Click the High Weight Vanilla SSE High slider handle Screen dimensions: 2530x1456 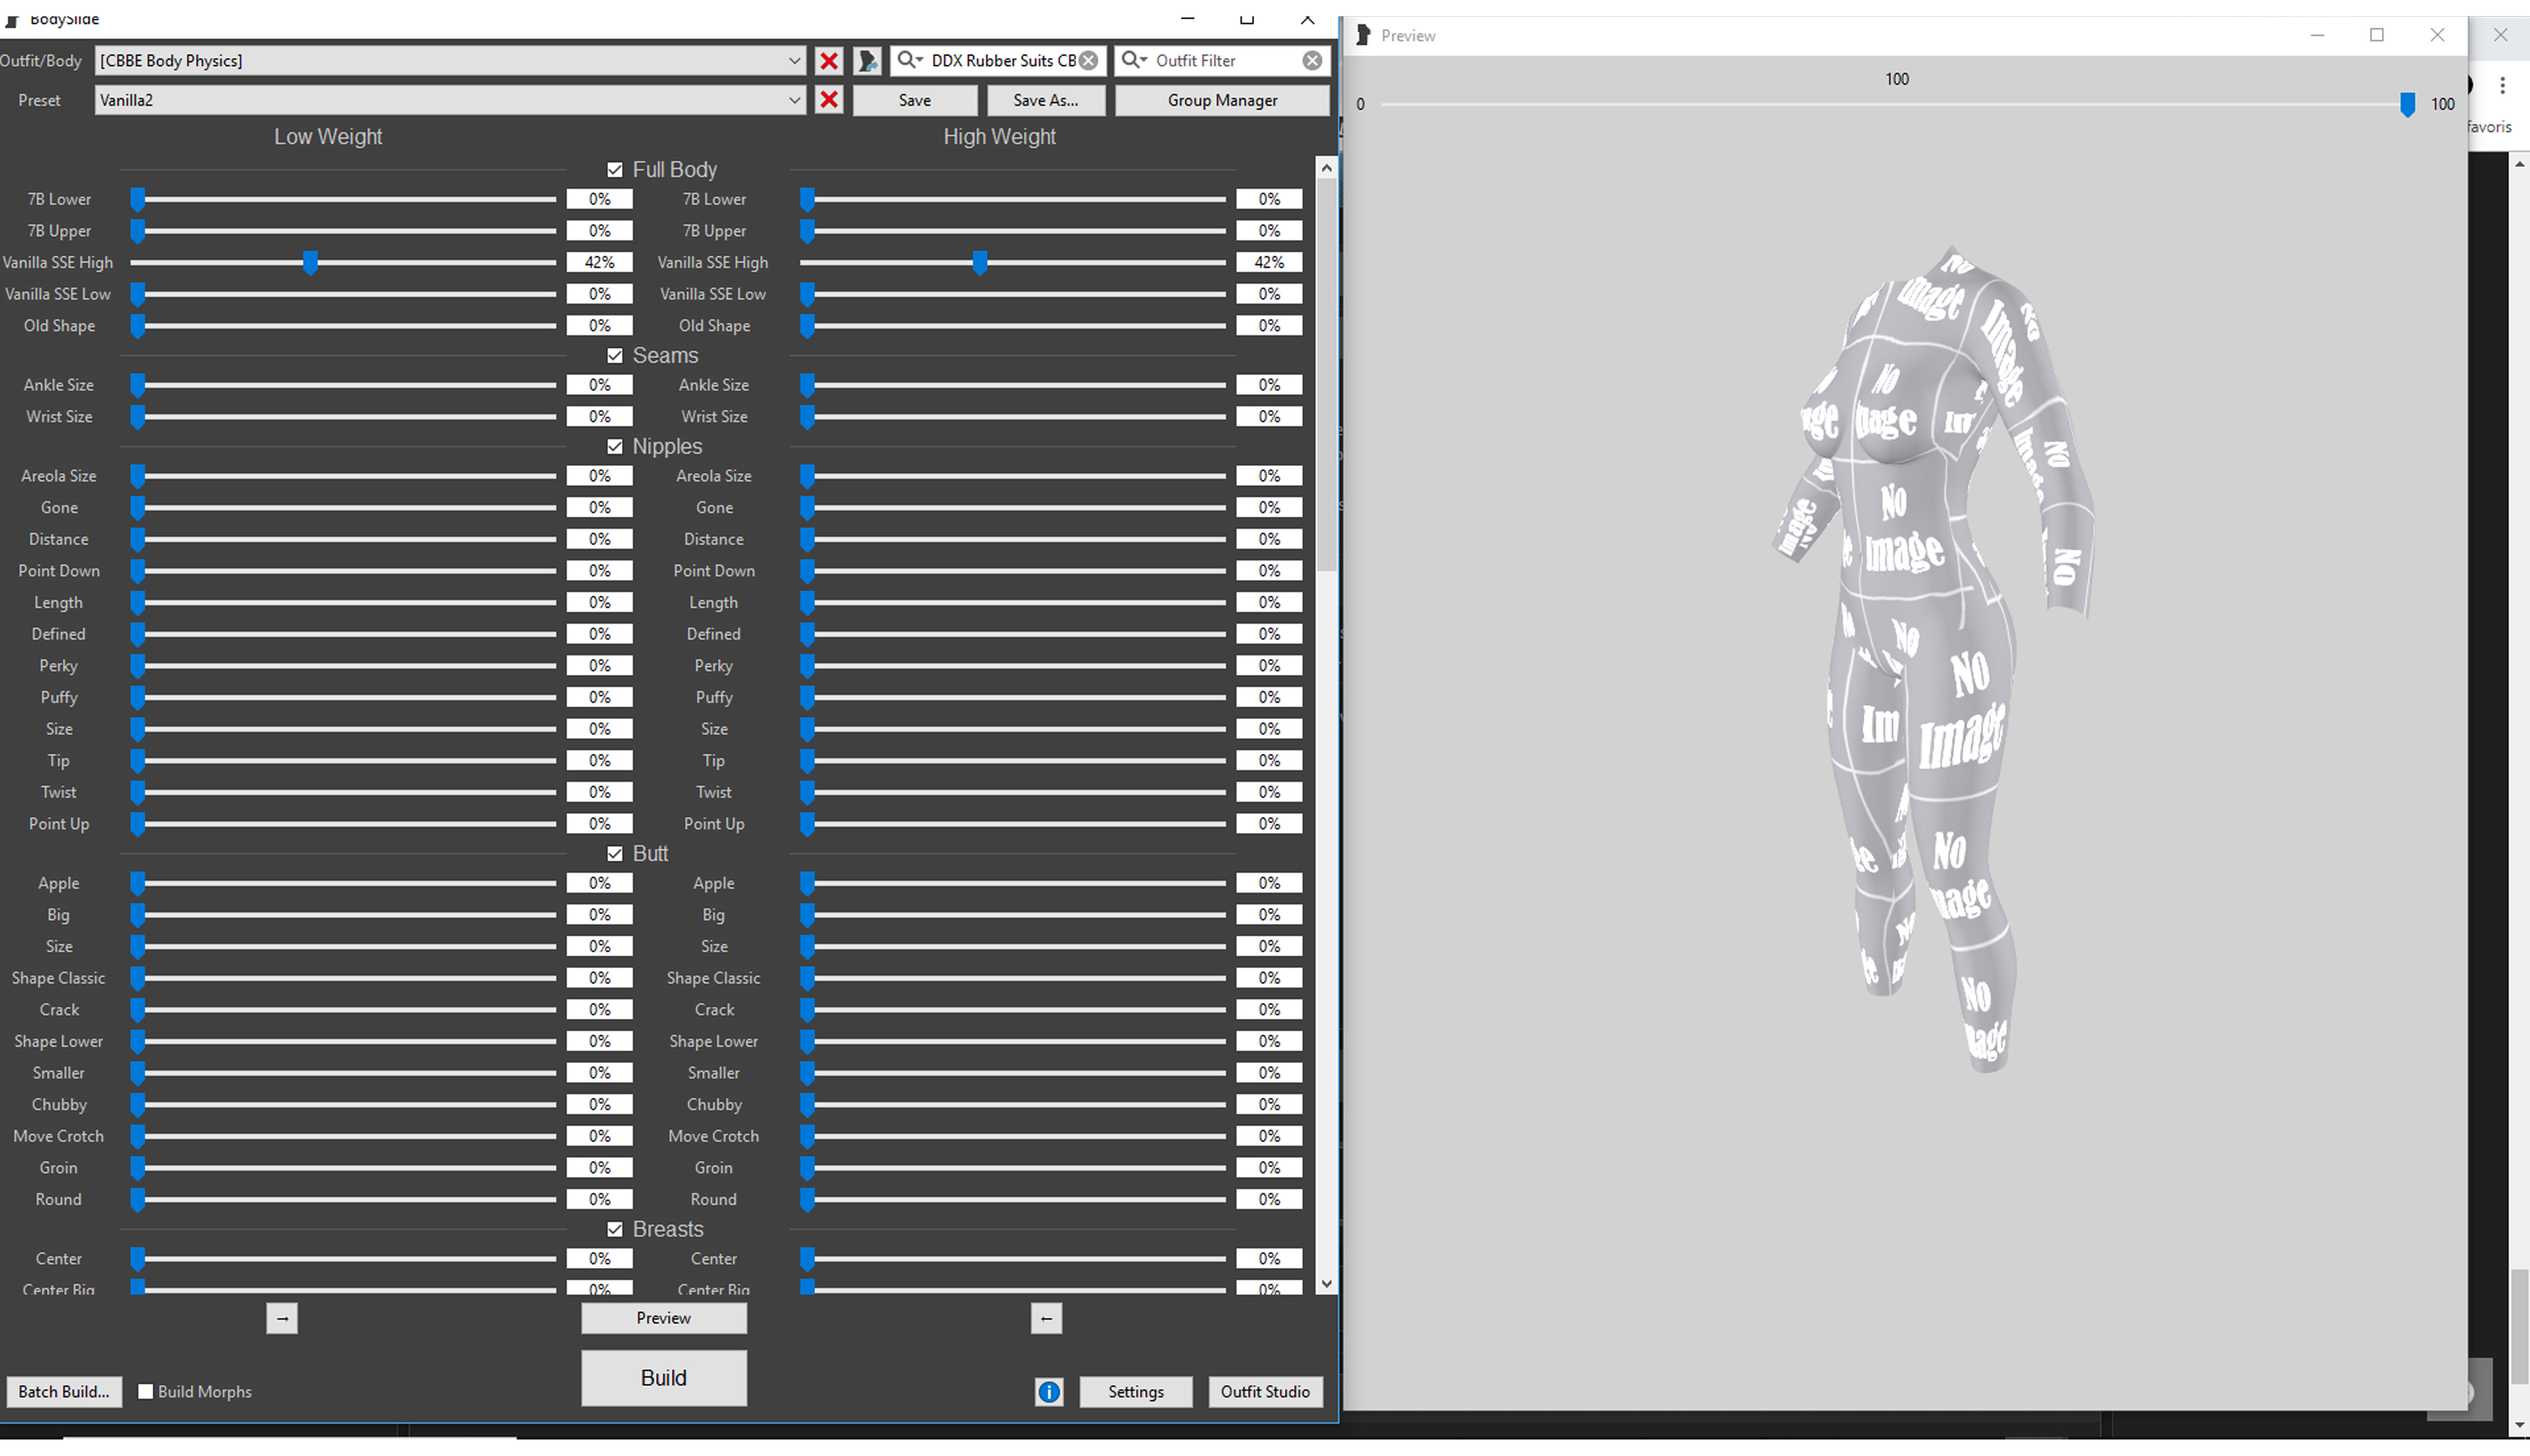coord(980,263)
